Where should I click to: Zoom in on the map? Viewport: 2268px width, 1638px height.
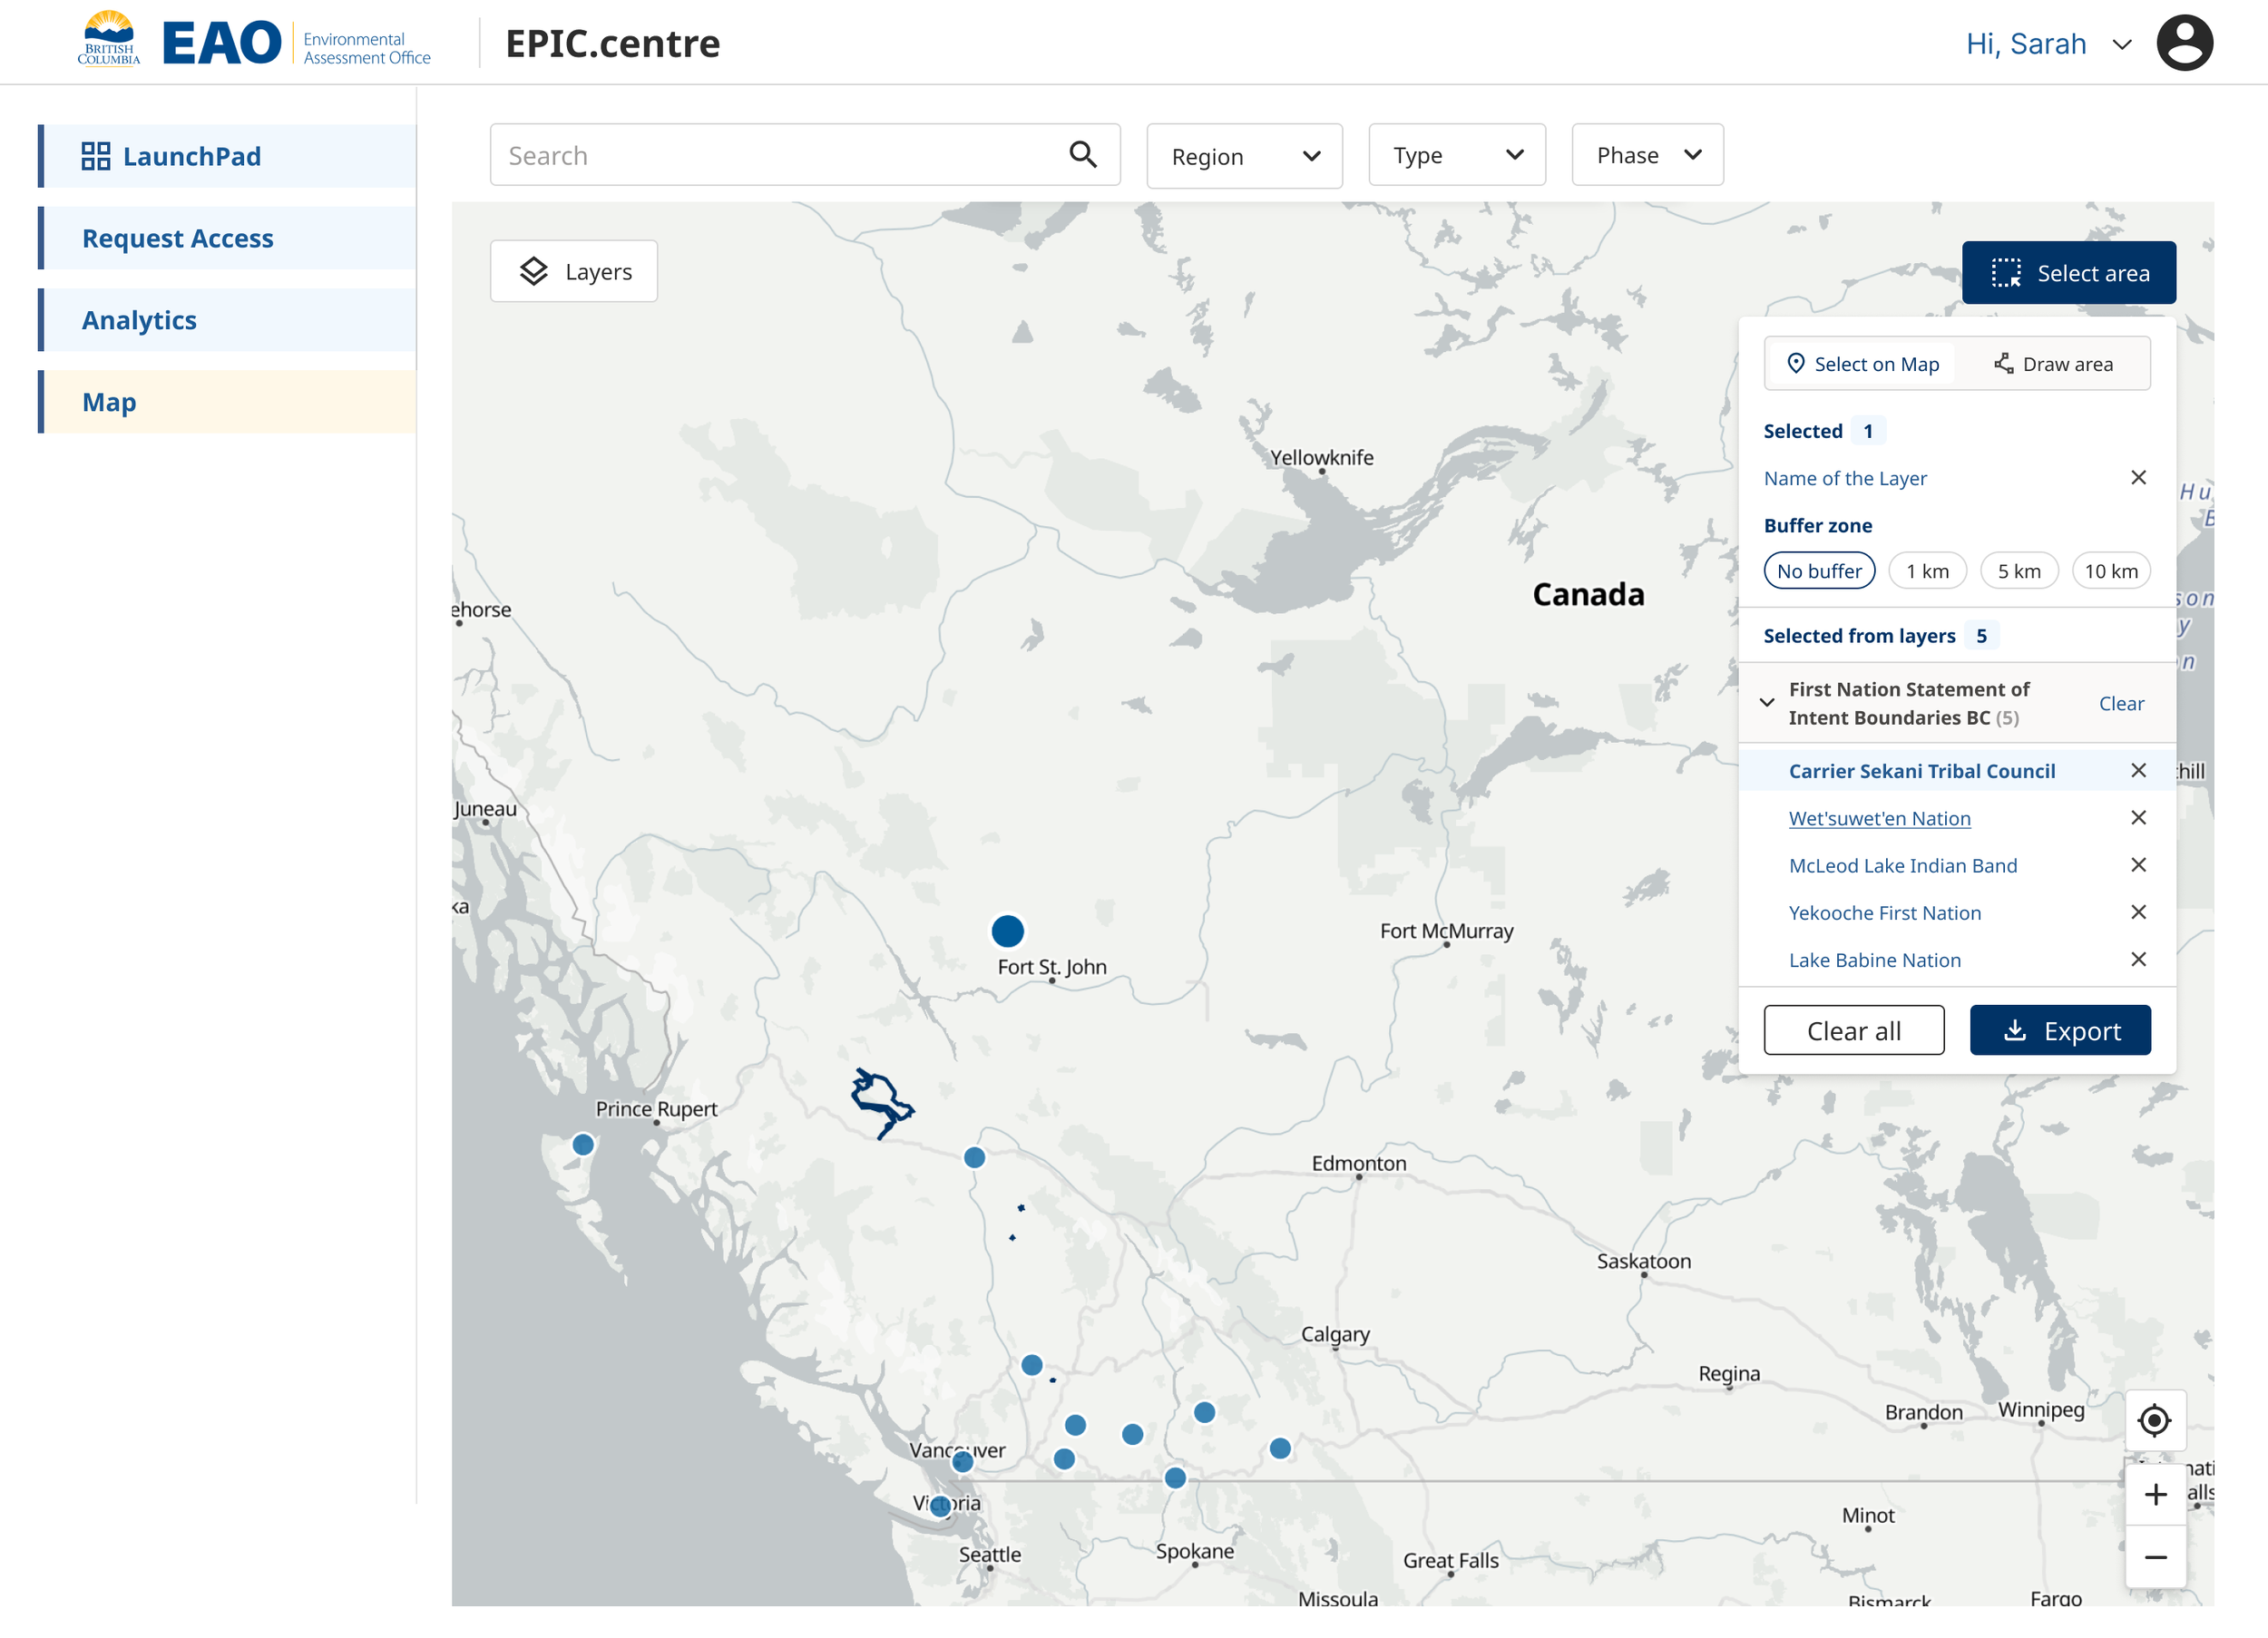[x=2155, y=1494]
